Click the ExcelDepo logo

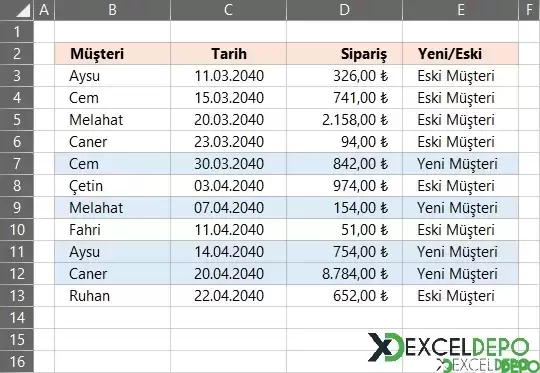[448, 347]
